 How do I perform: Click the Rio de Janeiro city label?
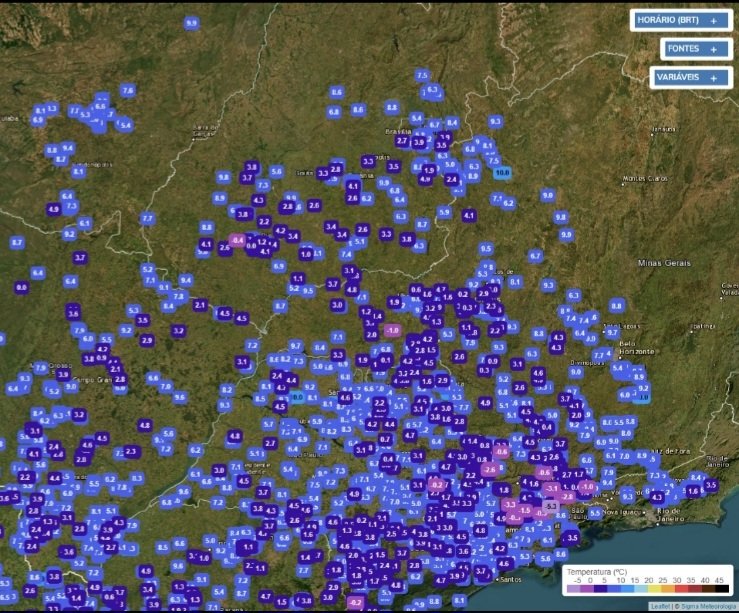670,513
